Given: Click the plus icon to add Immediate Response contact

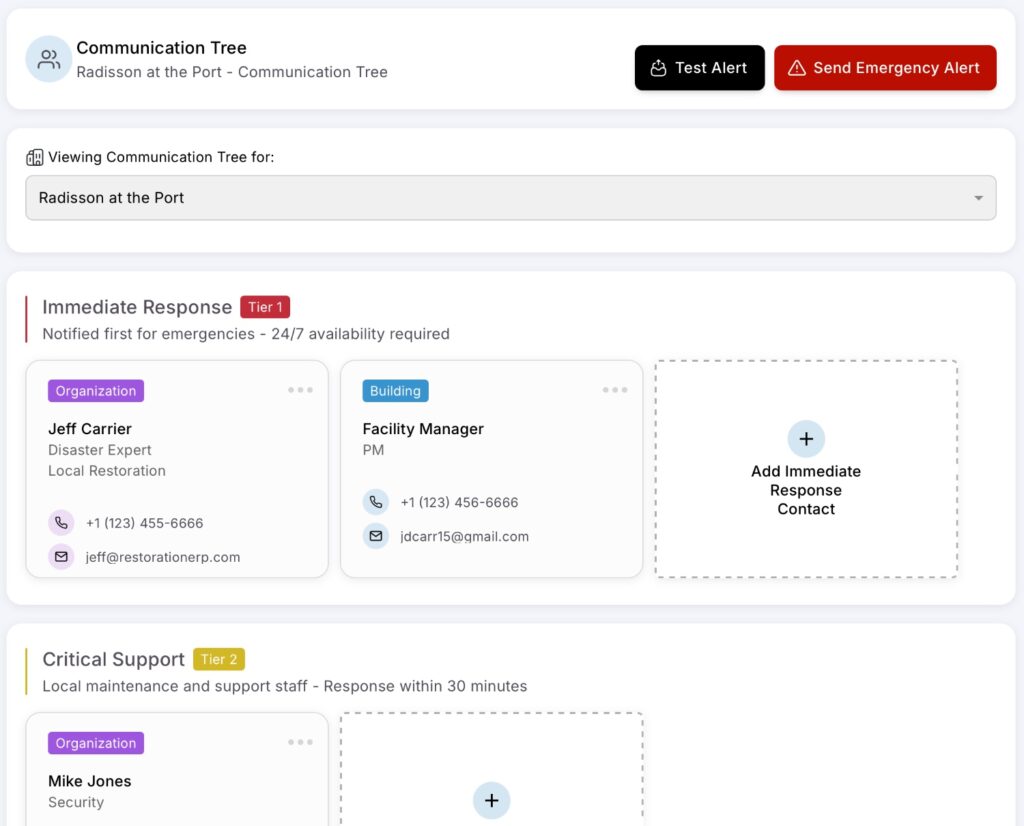Looking at the screenshot, I should [x=806, y=439].
